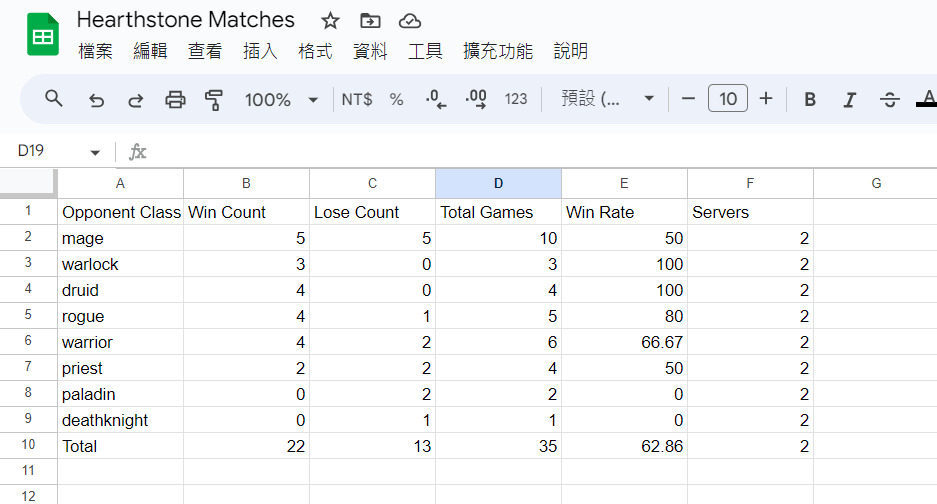Screen dimensions: 937x504
Task: Select column D header
Action: (x=498, y=184)
